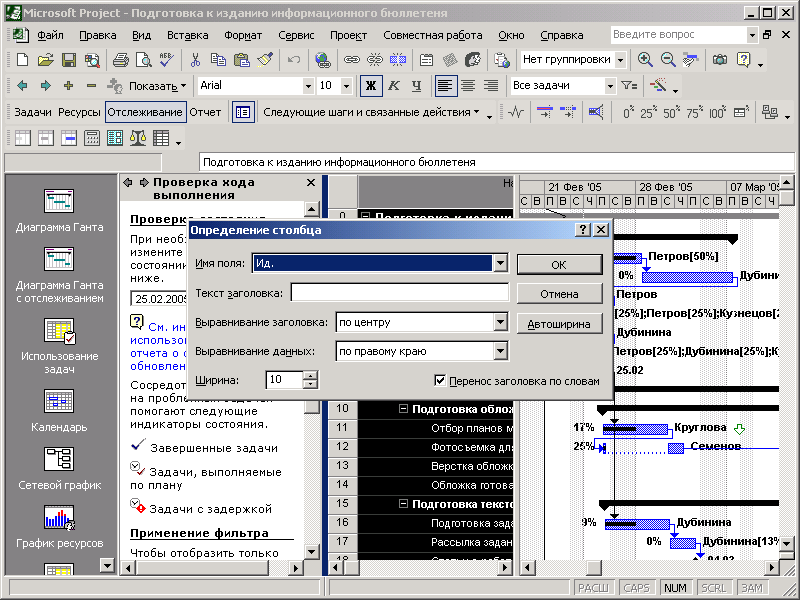This screenshot has width=800, height=600.
Task: Toggle the Project Guide side pane button
Action: [x=243, y=112]
